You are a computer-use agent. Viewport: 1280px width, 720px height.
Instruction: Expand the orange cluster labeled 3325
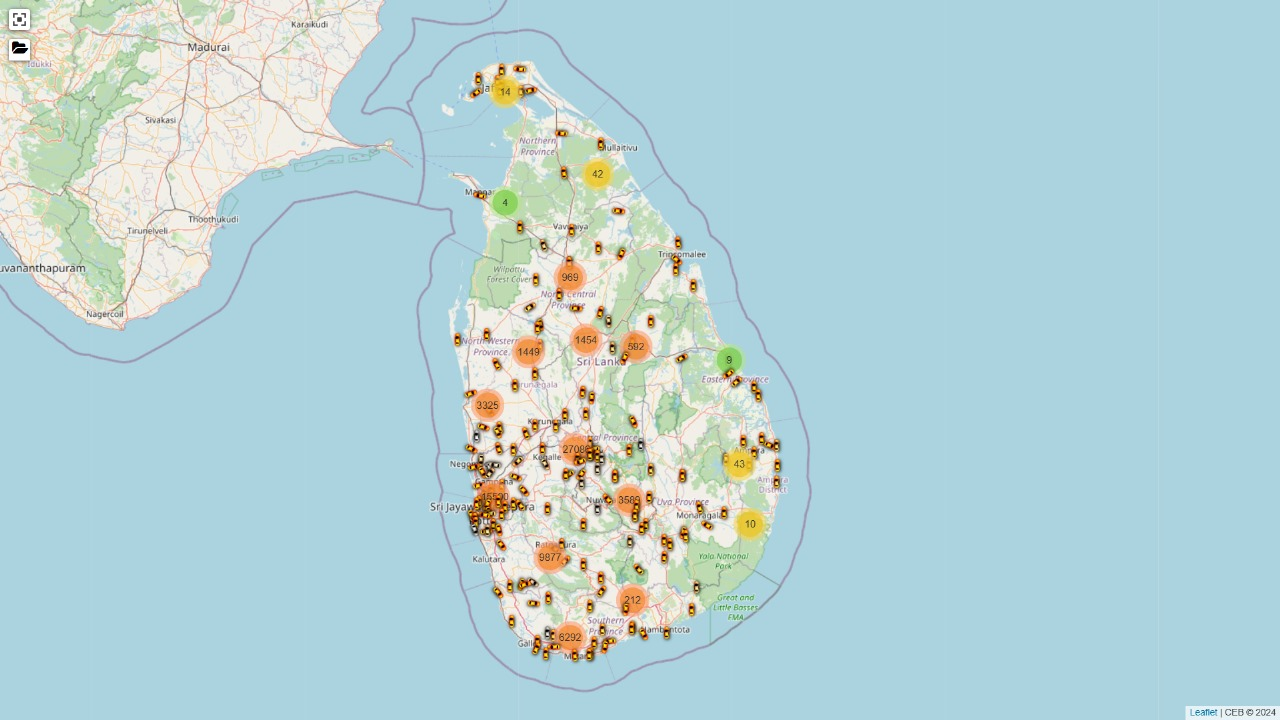click(487, 406)
